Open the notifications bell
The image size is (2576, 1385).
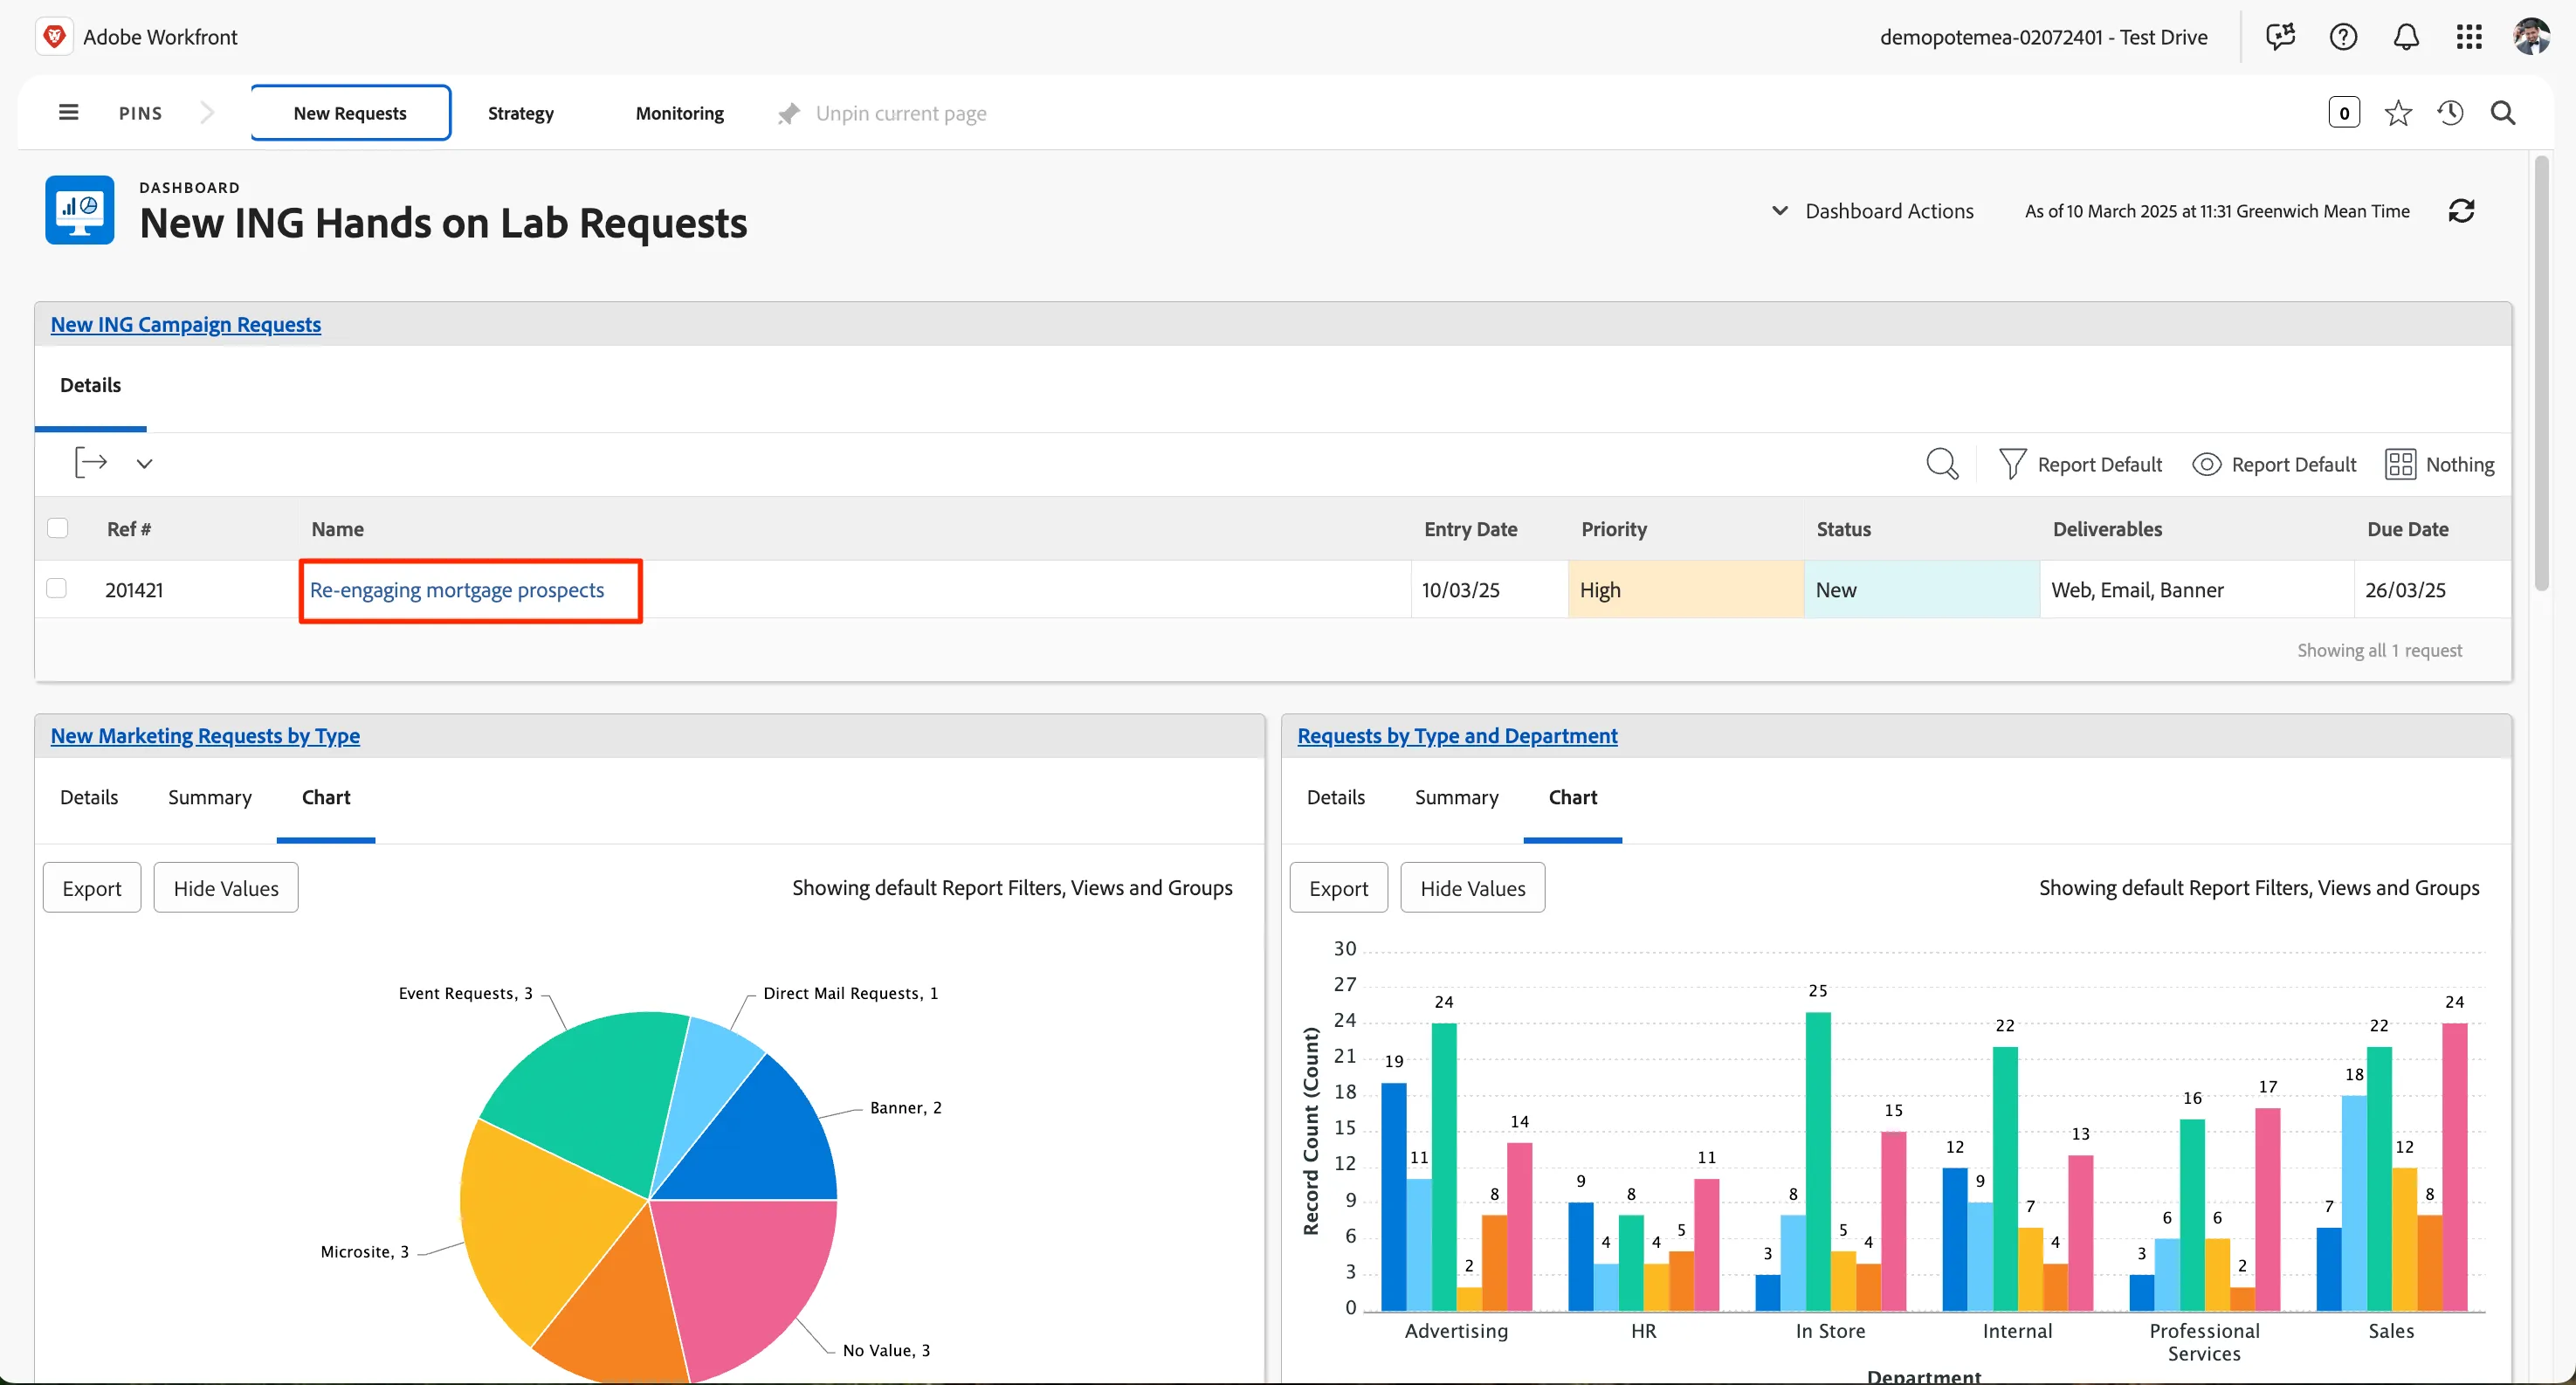[2406, 37]
